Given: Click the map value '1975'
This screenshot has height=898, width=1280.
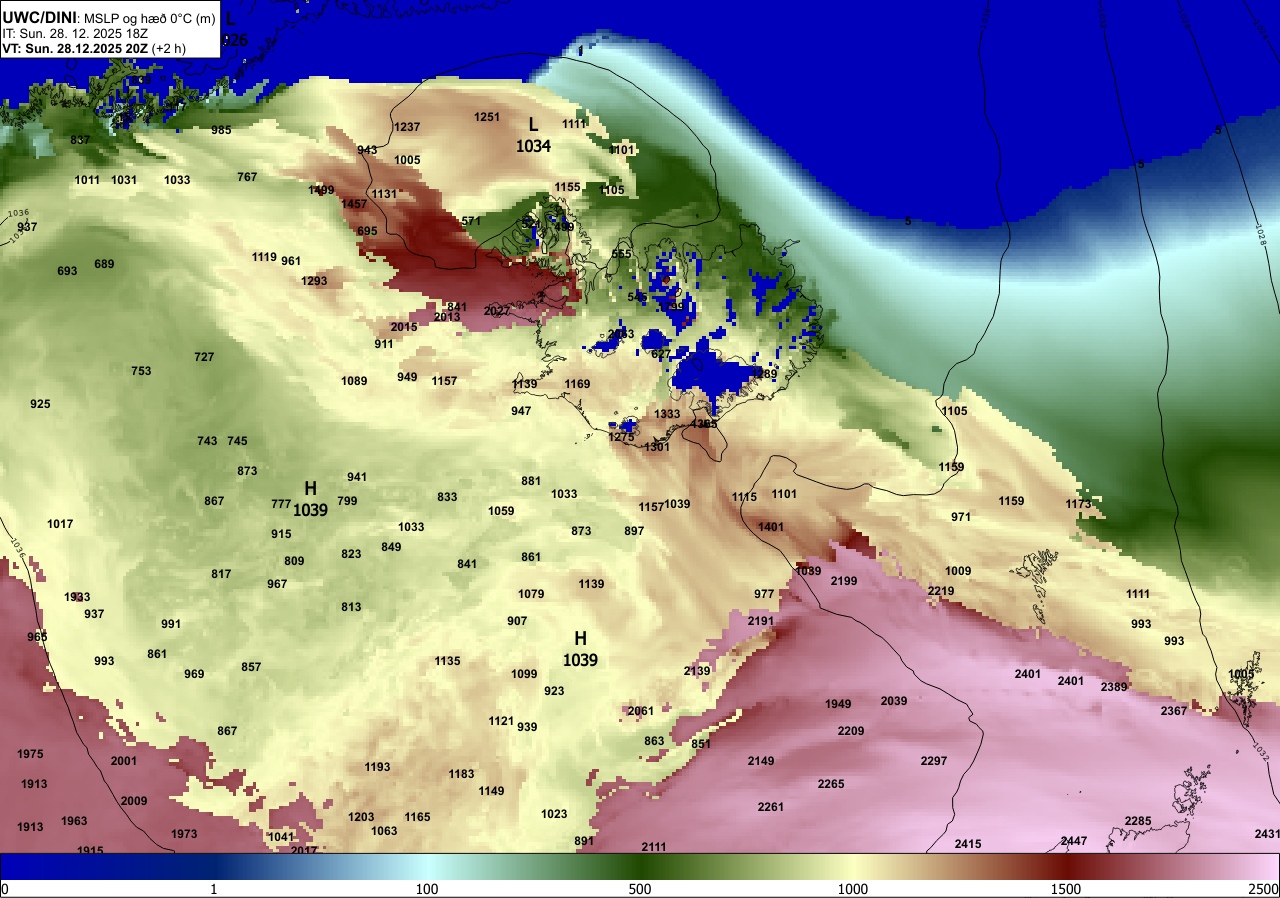Looking at the screenshot, I should (31, 754).
